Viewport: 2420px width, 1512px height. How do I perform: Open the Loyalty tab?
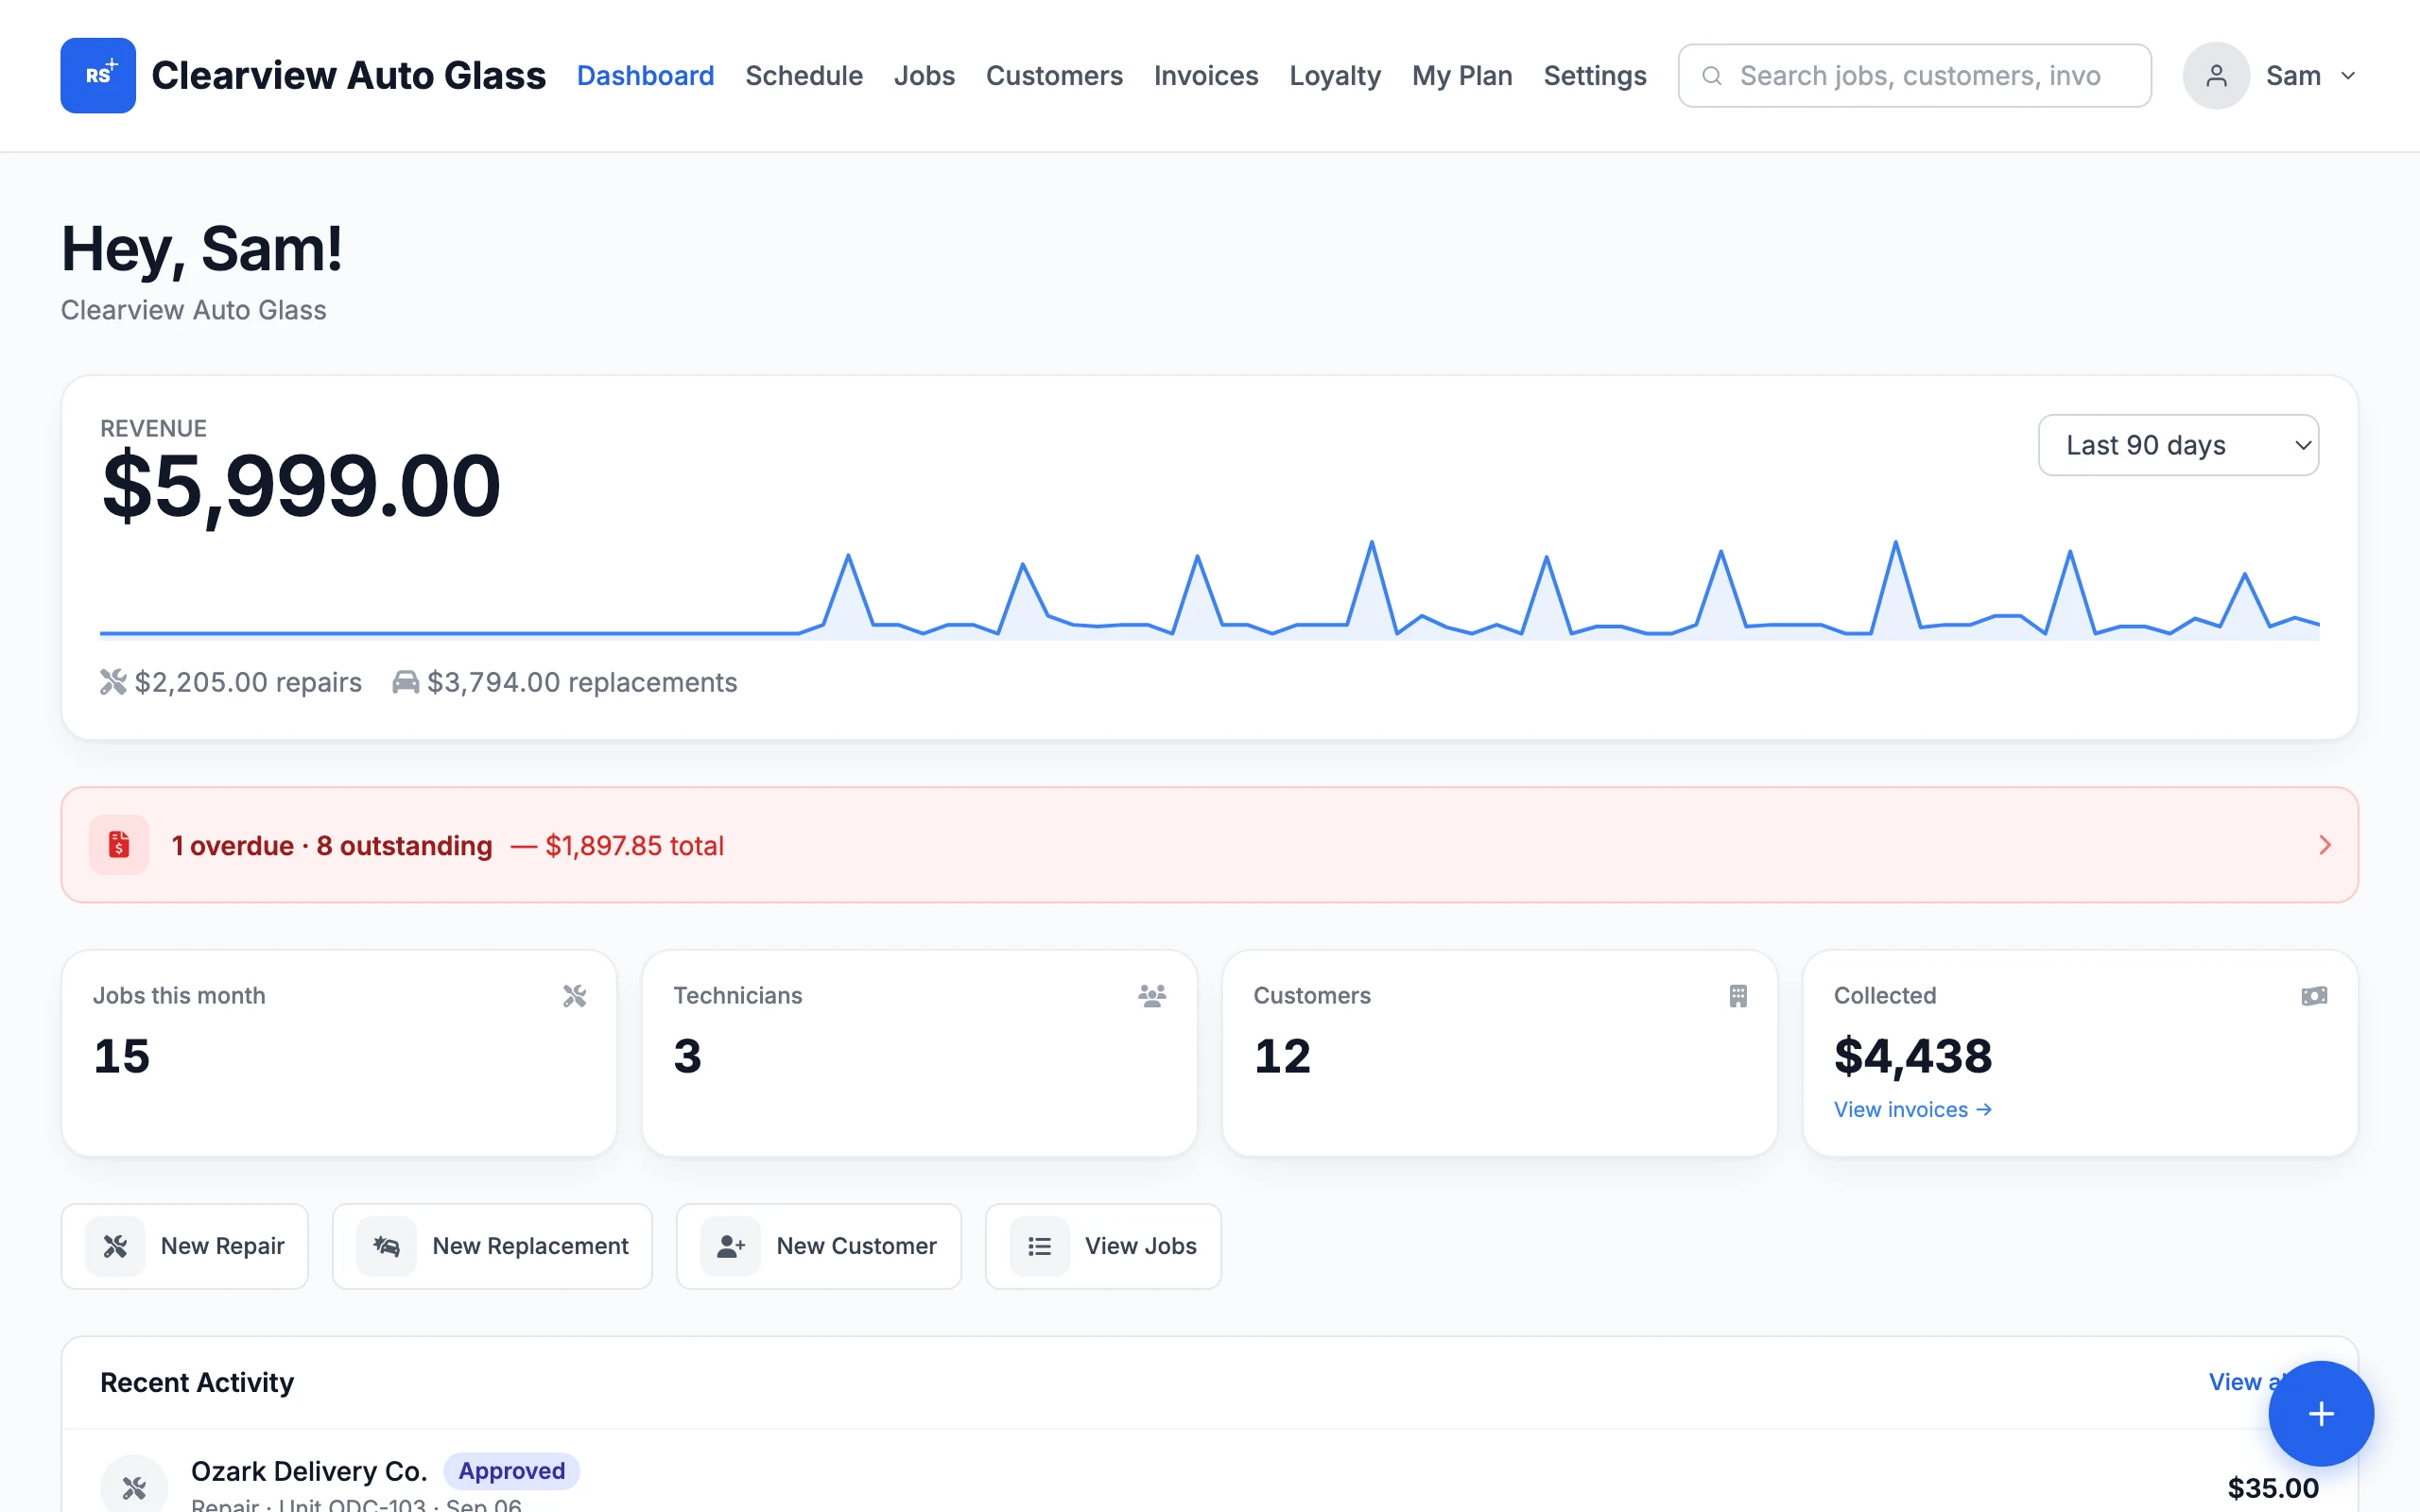1335,76
